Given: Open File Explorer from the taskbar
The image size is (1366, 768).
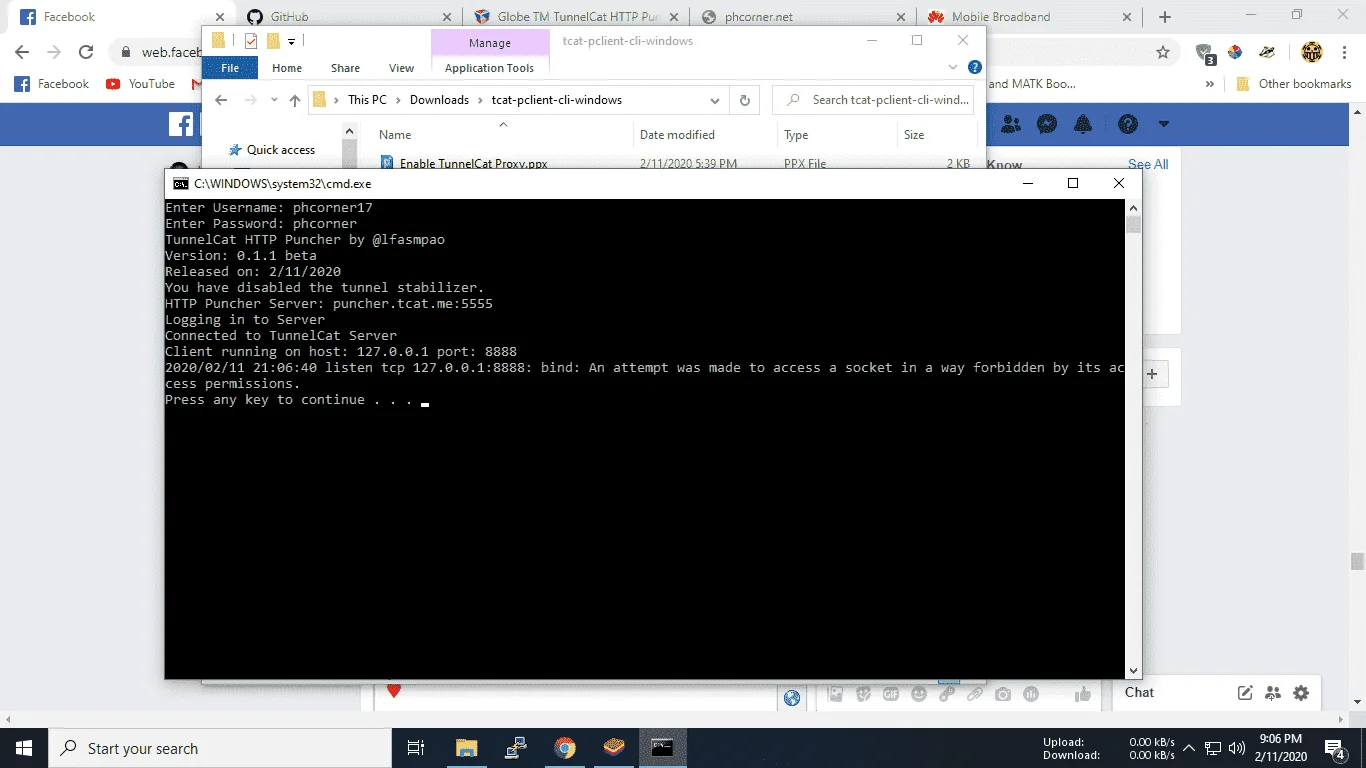Looking at the screenshot, I should tap(466, 748).
